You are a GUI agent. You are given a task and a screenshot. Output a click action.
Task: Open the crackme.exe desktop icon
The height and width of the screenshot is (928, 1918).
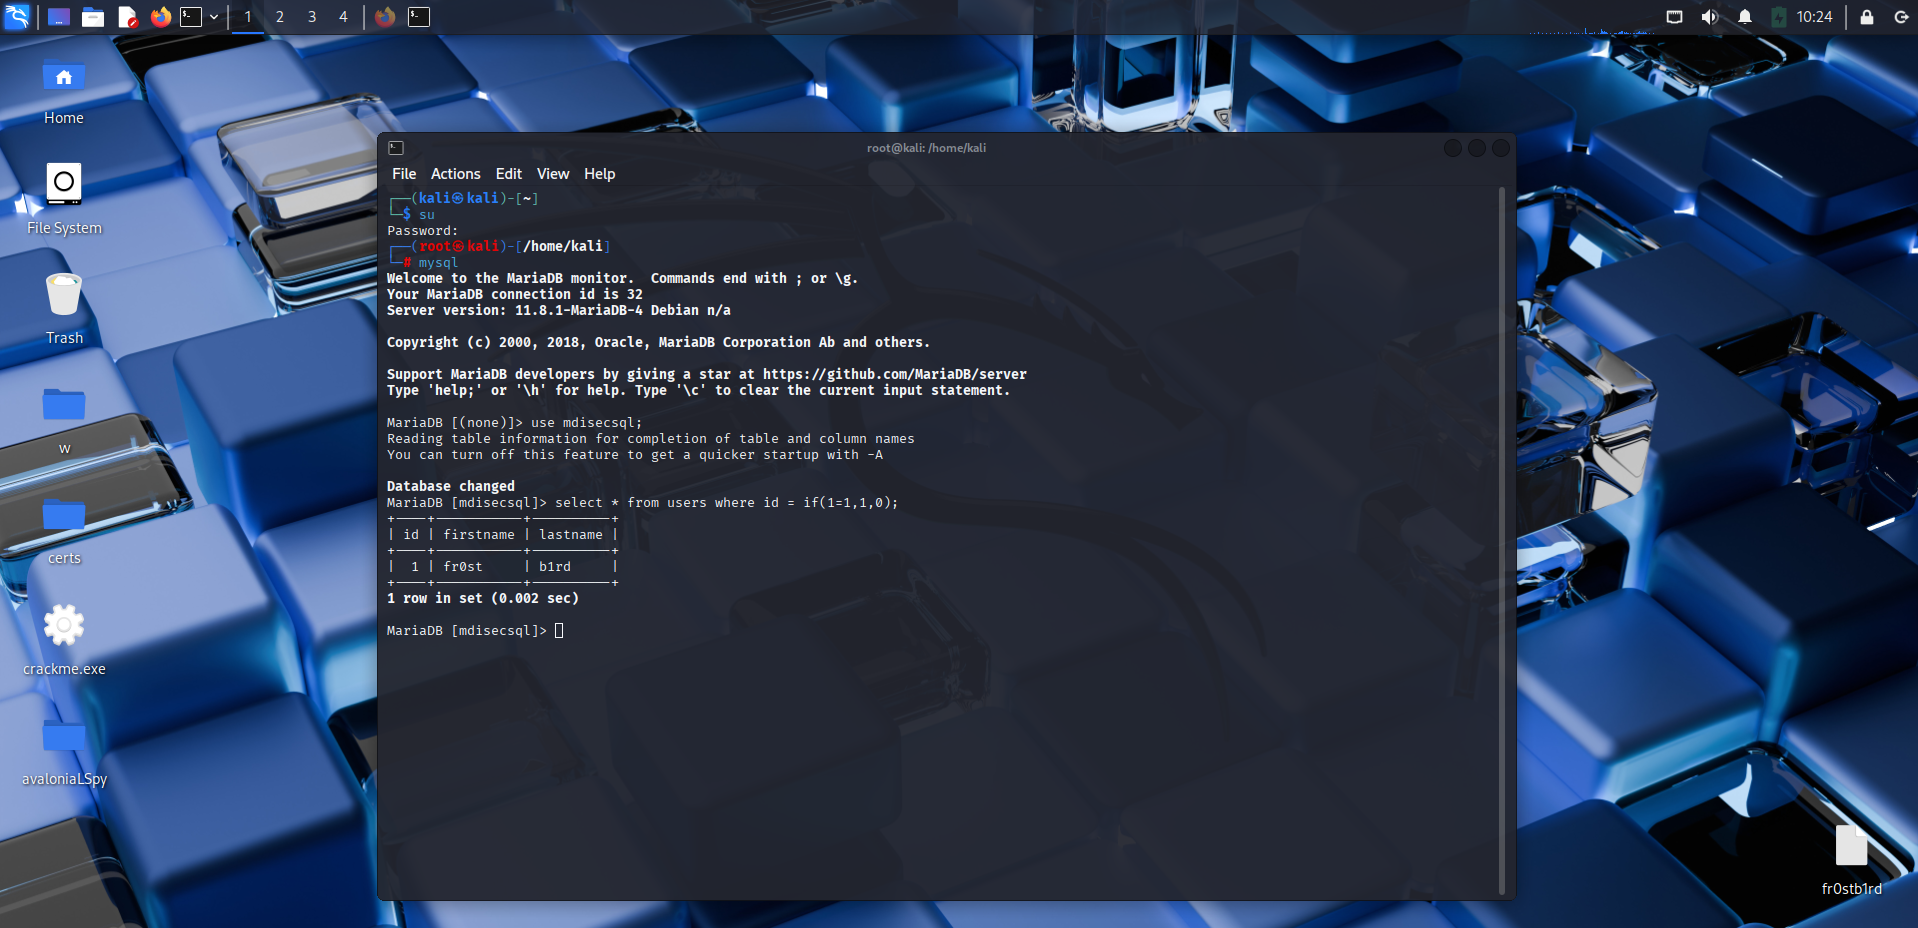click(64, 626)
